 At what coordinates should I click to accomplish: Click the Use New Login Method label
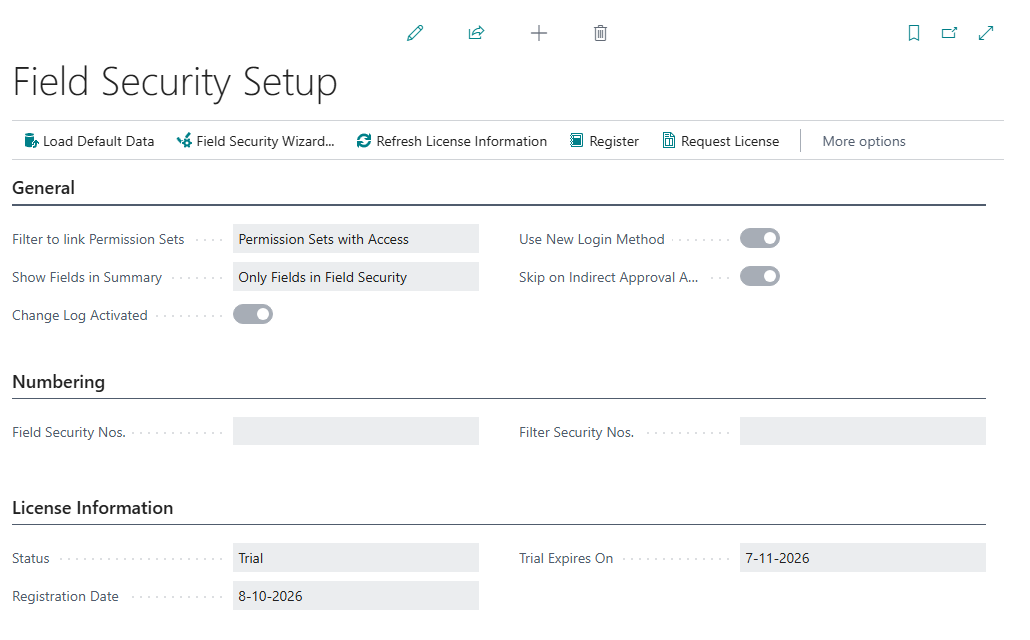592,239
